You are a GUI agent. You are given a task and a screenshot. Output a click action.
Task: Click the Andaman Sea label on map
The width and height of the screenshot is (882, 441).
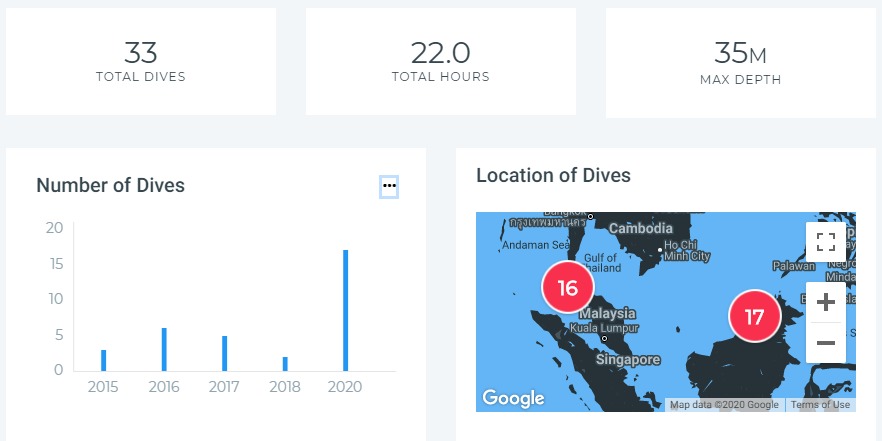536,245
